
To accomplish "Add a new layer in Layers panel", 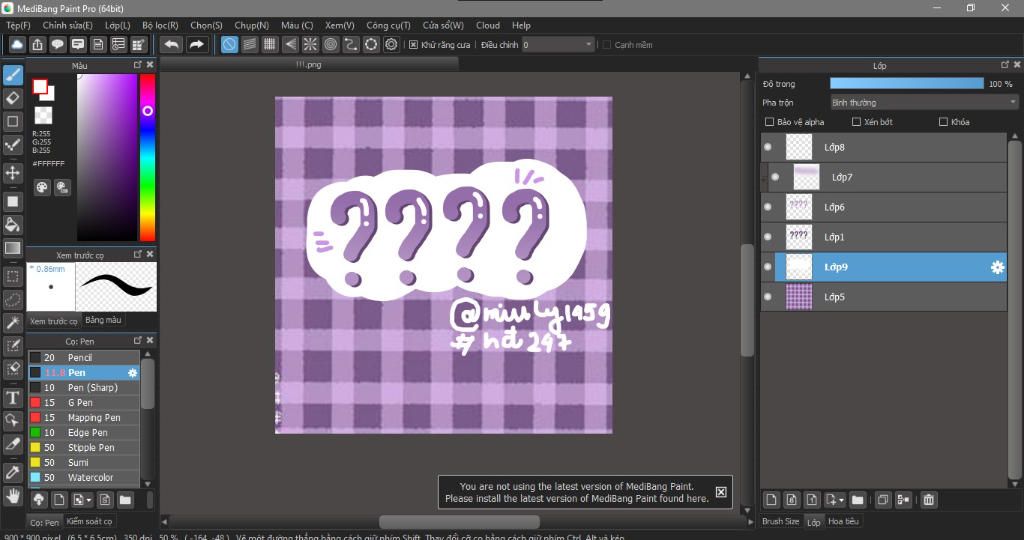I will (771, 500).
